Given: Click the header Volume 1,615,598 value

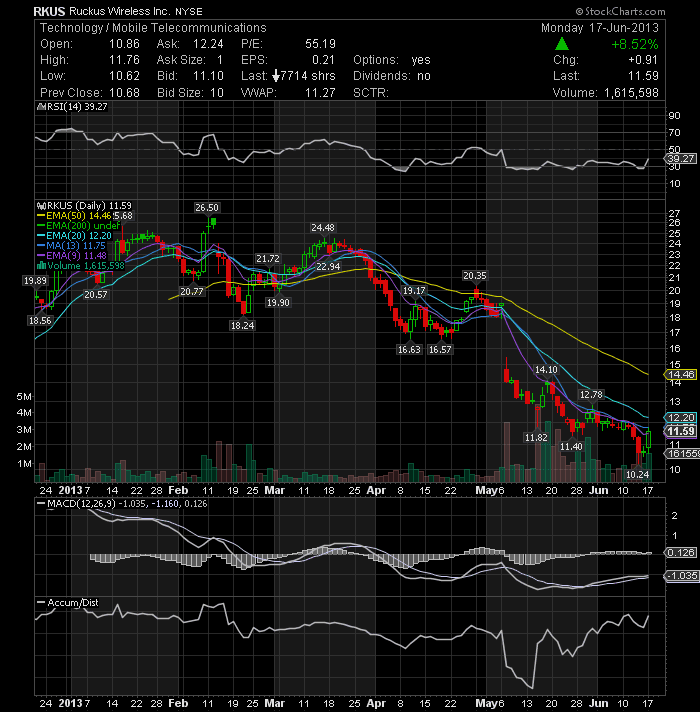Looking at the screenshot, I should pyautogui.click(x=631, y=93).
